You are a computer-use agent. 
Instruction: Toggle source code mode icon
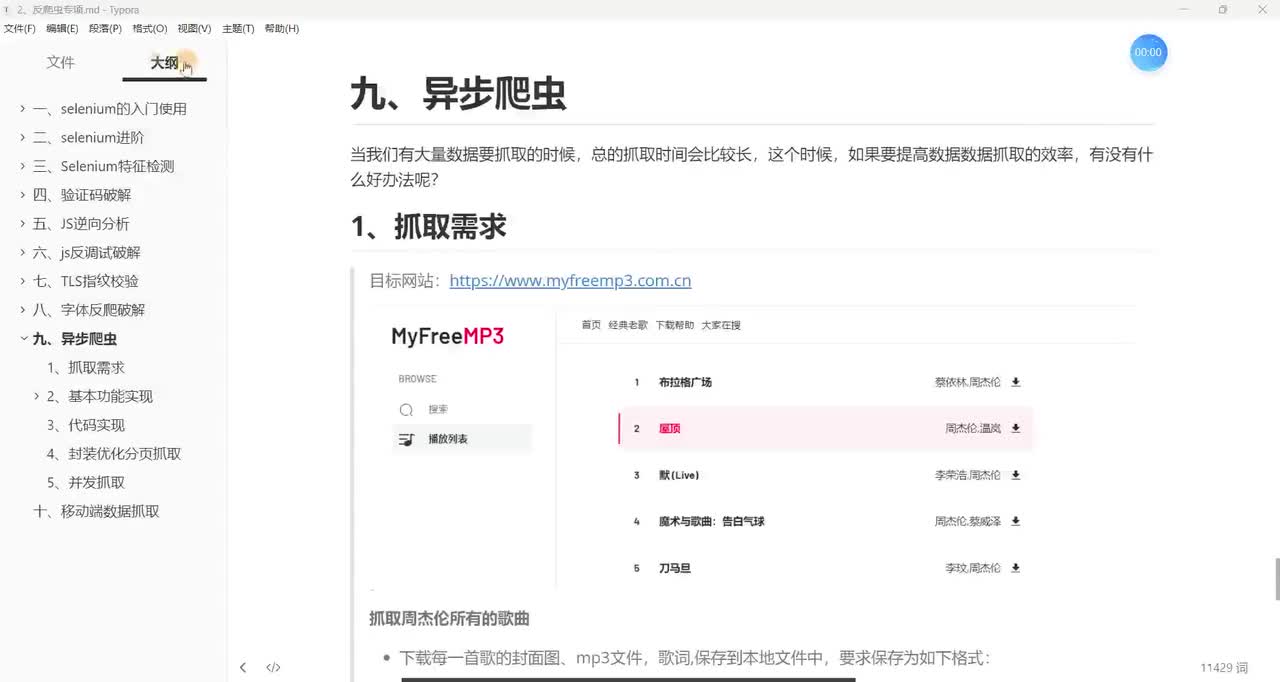[273, 667]
